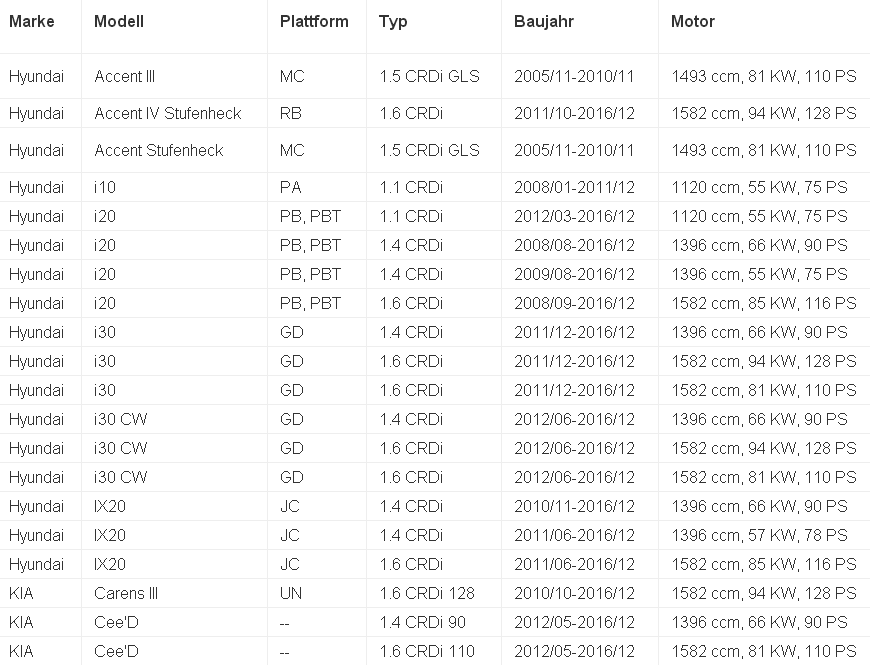Click the 1.6 CRDi 110 type cell

426,651
